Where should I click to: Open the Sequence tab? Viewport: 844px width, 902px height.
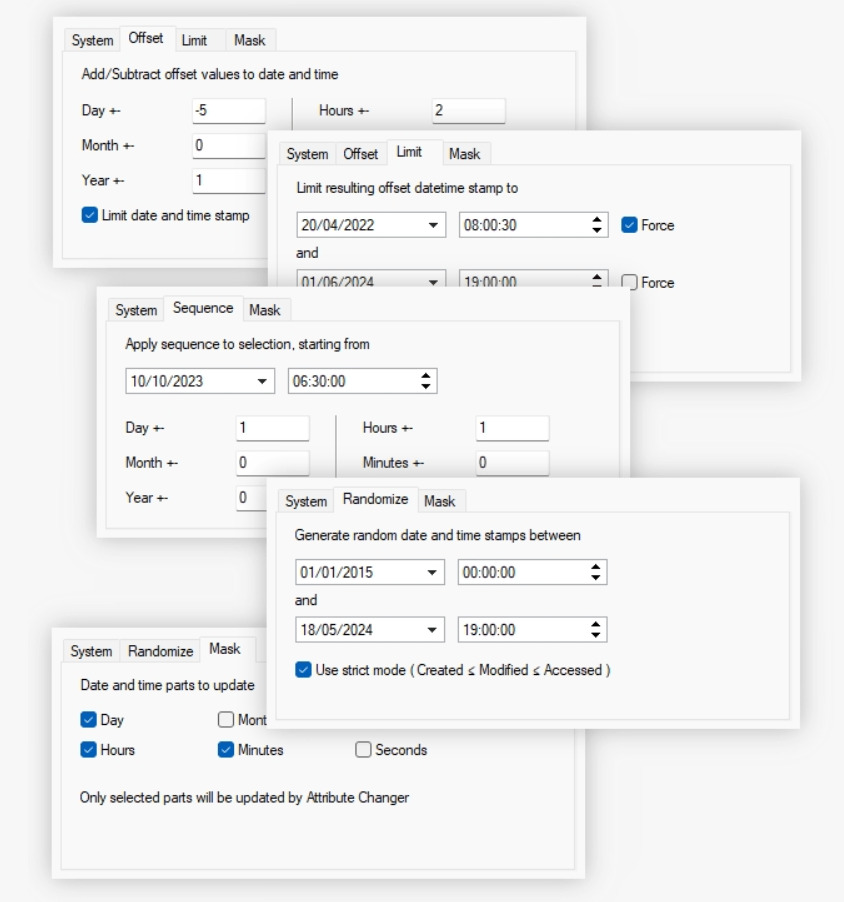(x=203, y=309)
